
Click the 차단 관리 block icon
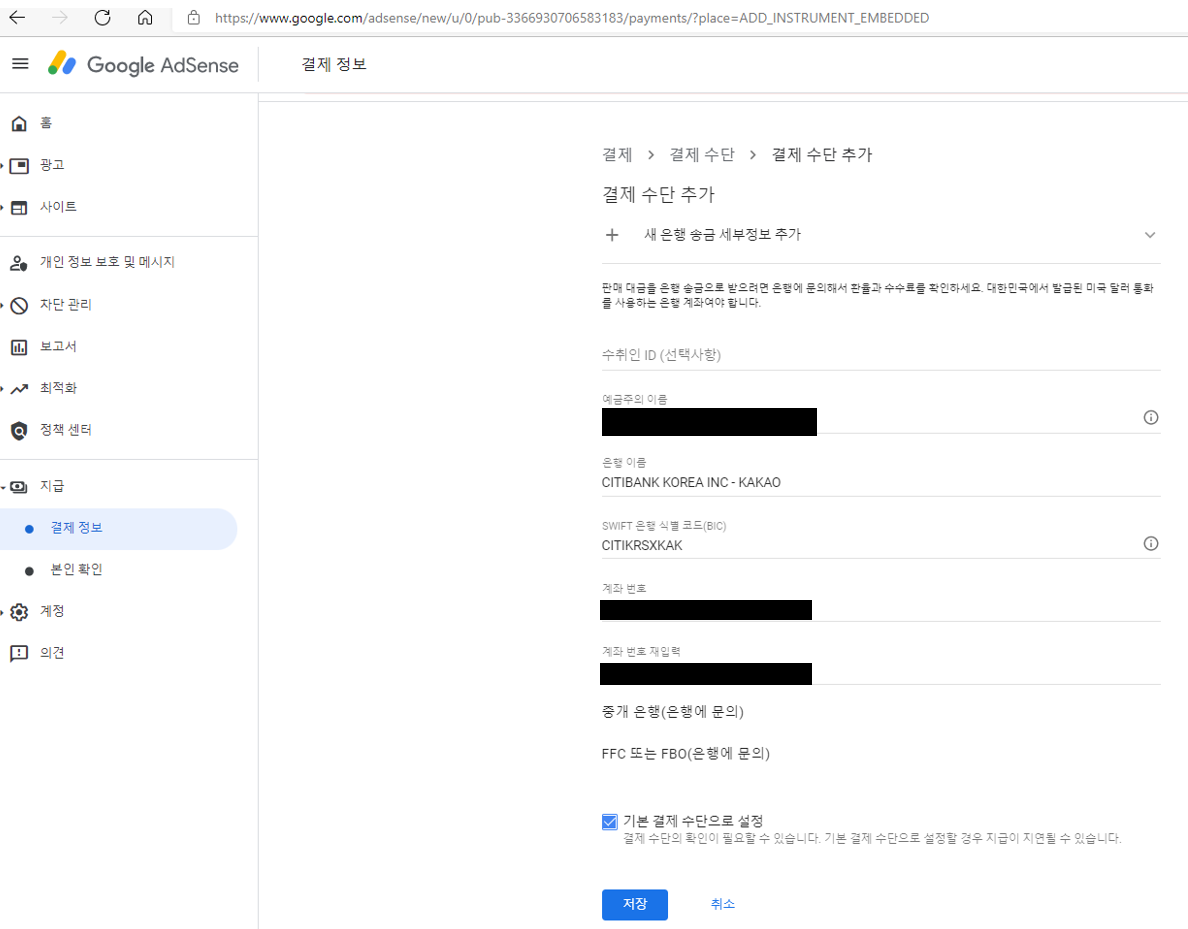(x=19, y=305)
